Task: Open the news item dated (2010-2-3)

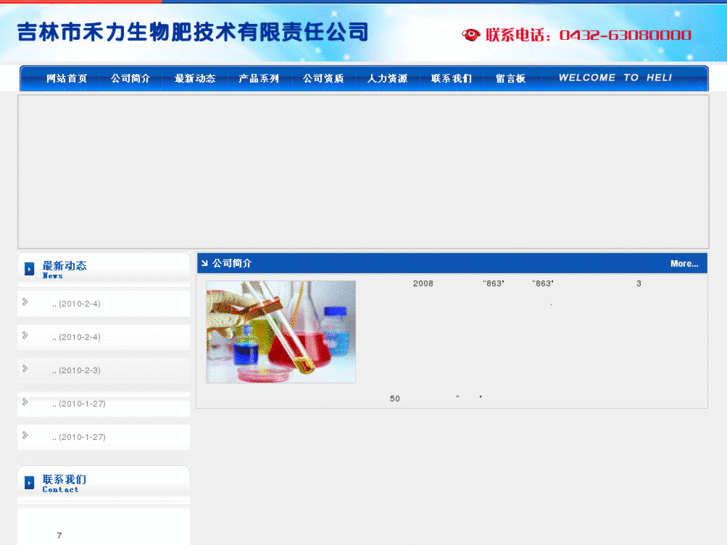Action: (77, 370)
